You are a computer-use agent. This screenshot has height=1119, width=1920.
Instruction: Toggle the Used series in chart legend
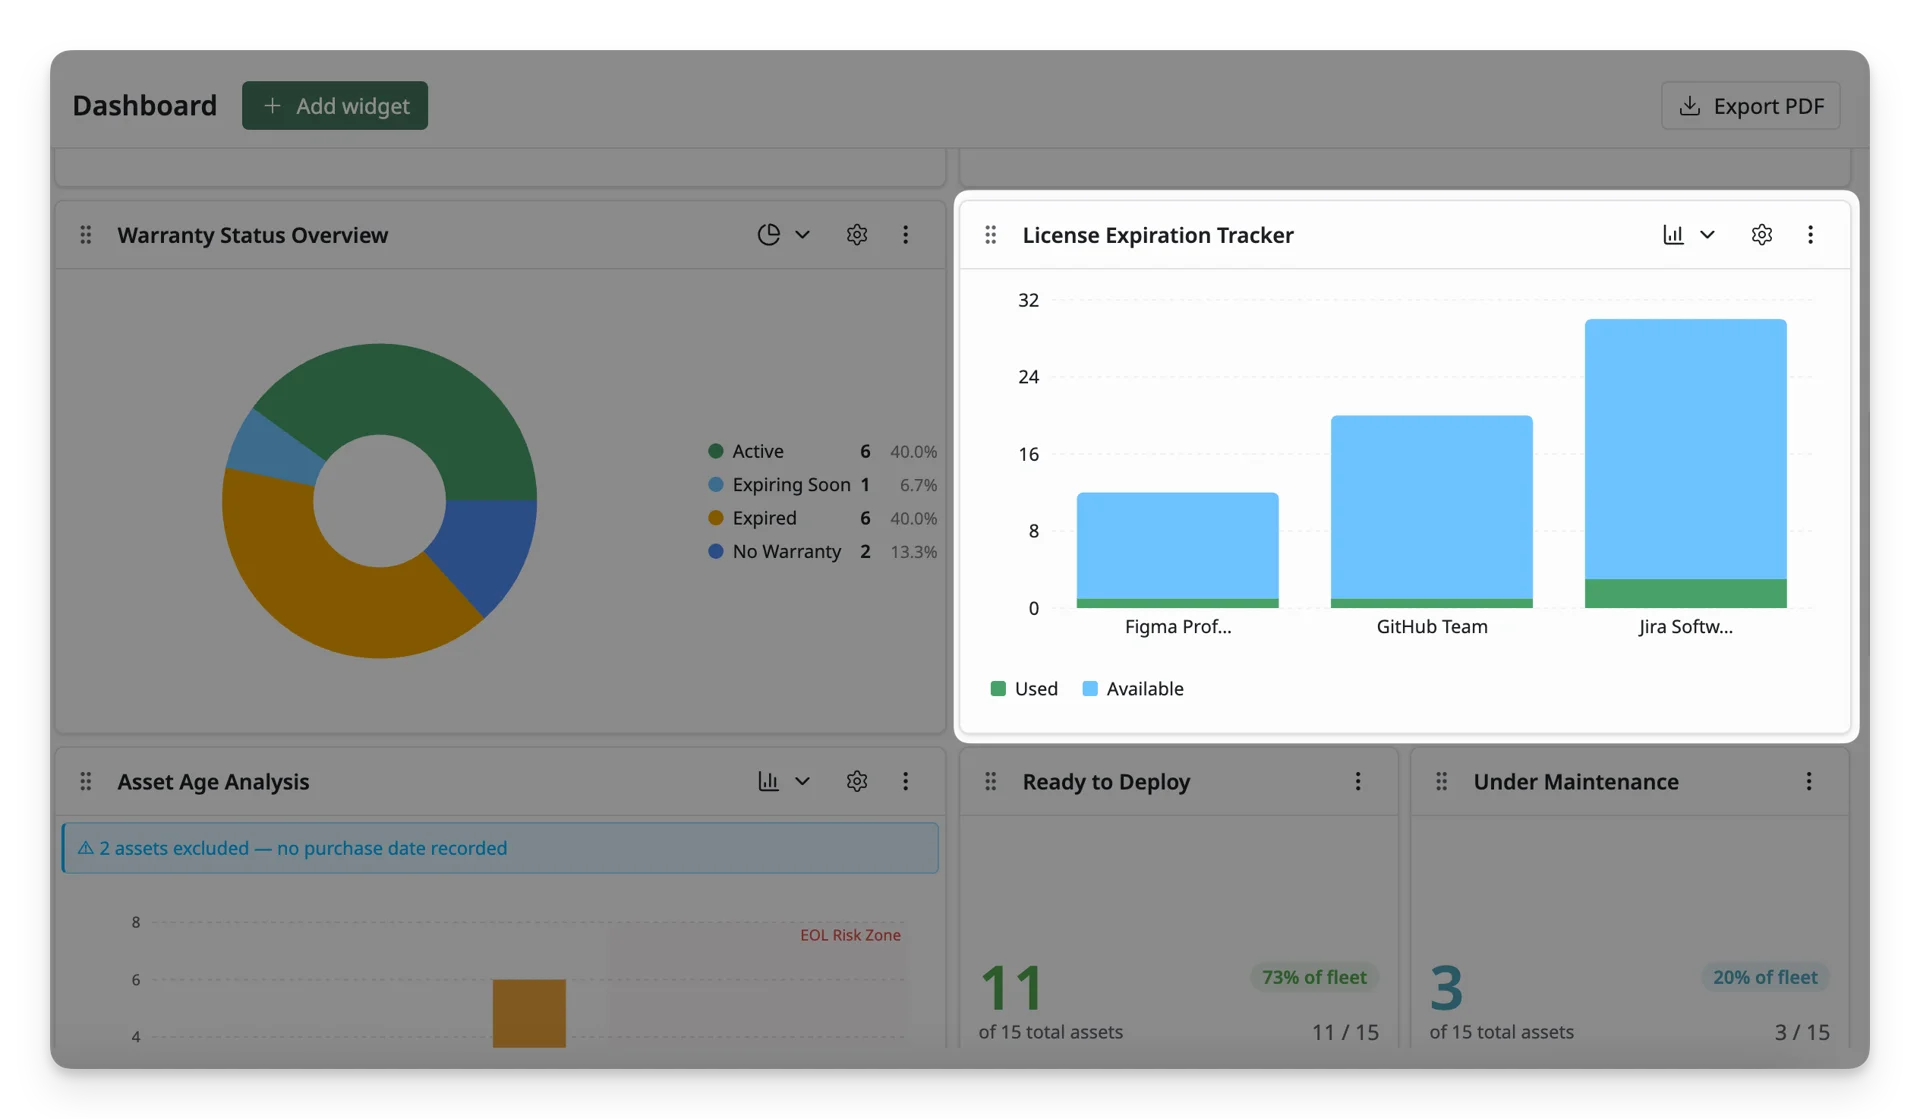pos(1023,688)
